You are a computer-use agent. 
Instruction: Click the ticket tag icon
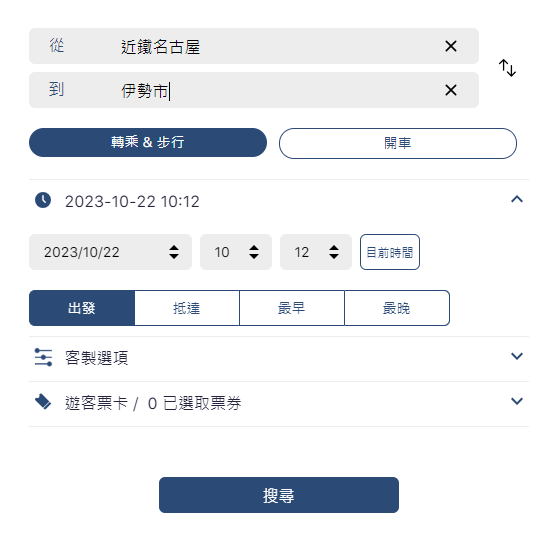[x=43, y=402]
